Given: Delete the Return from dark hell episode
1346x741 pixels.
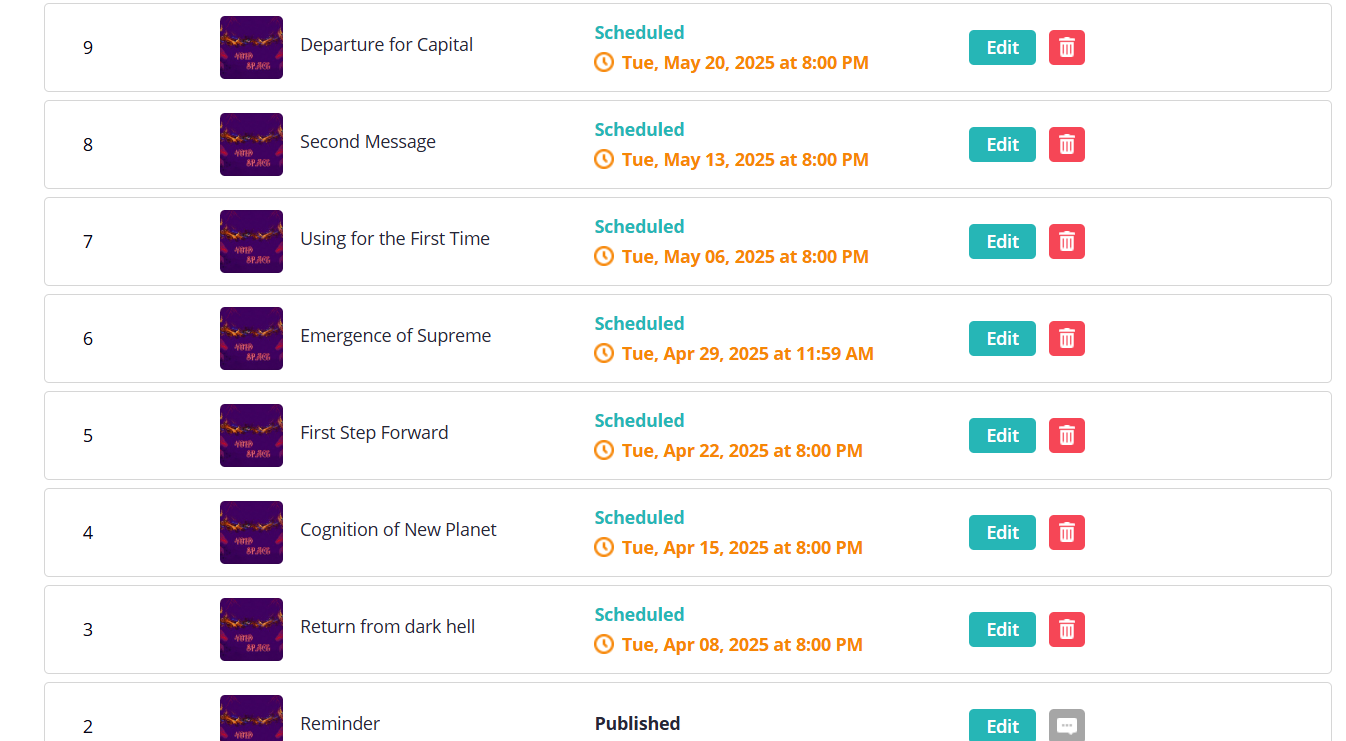Looking at the screenshot, I should pos(1066,630).
